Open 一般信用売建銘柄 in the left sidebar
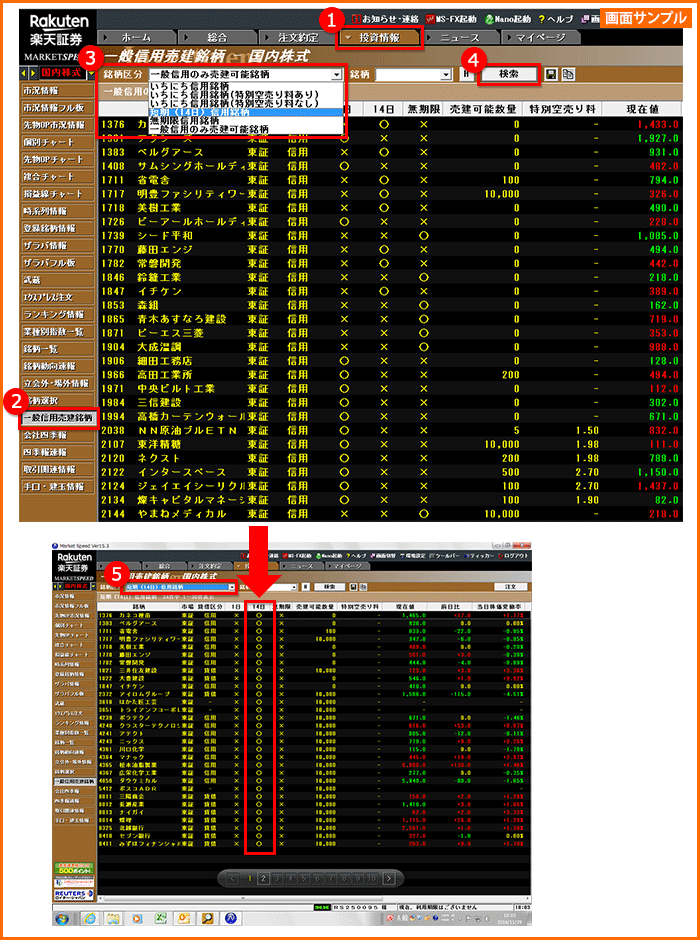This screenshot has height=940, width=700. (x=58, y=418)
